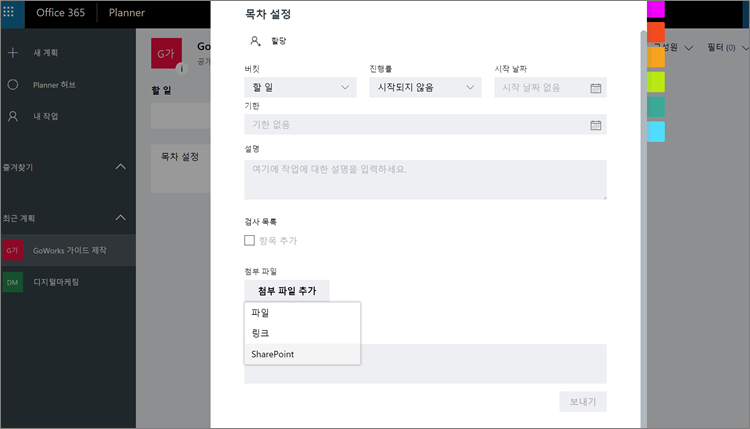
Task: Select the GoWorks 가이드 제작 plan tile icon
Action: pos(13,250)
